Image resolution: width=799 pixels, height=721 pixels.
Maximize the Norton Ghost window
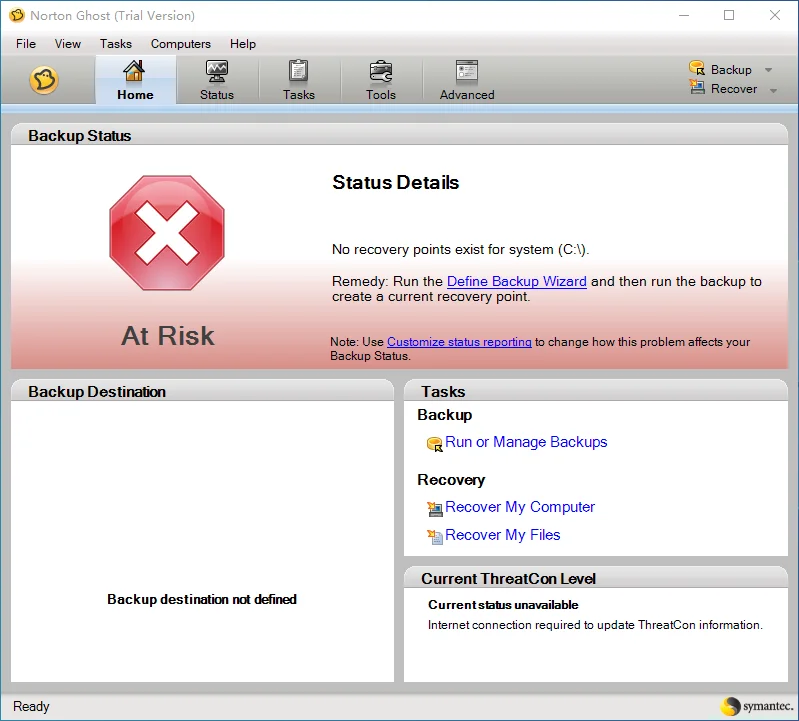coord(729,15)
